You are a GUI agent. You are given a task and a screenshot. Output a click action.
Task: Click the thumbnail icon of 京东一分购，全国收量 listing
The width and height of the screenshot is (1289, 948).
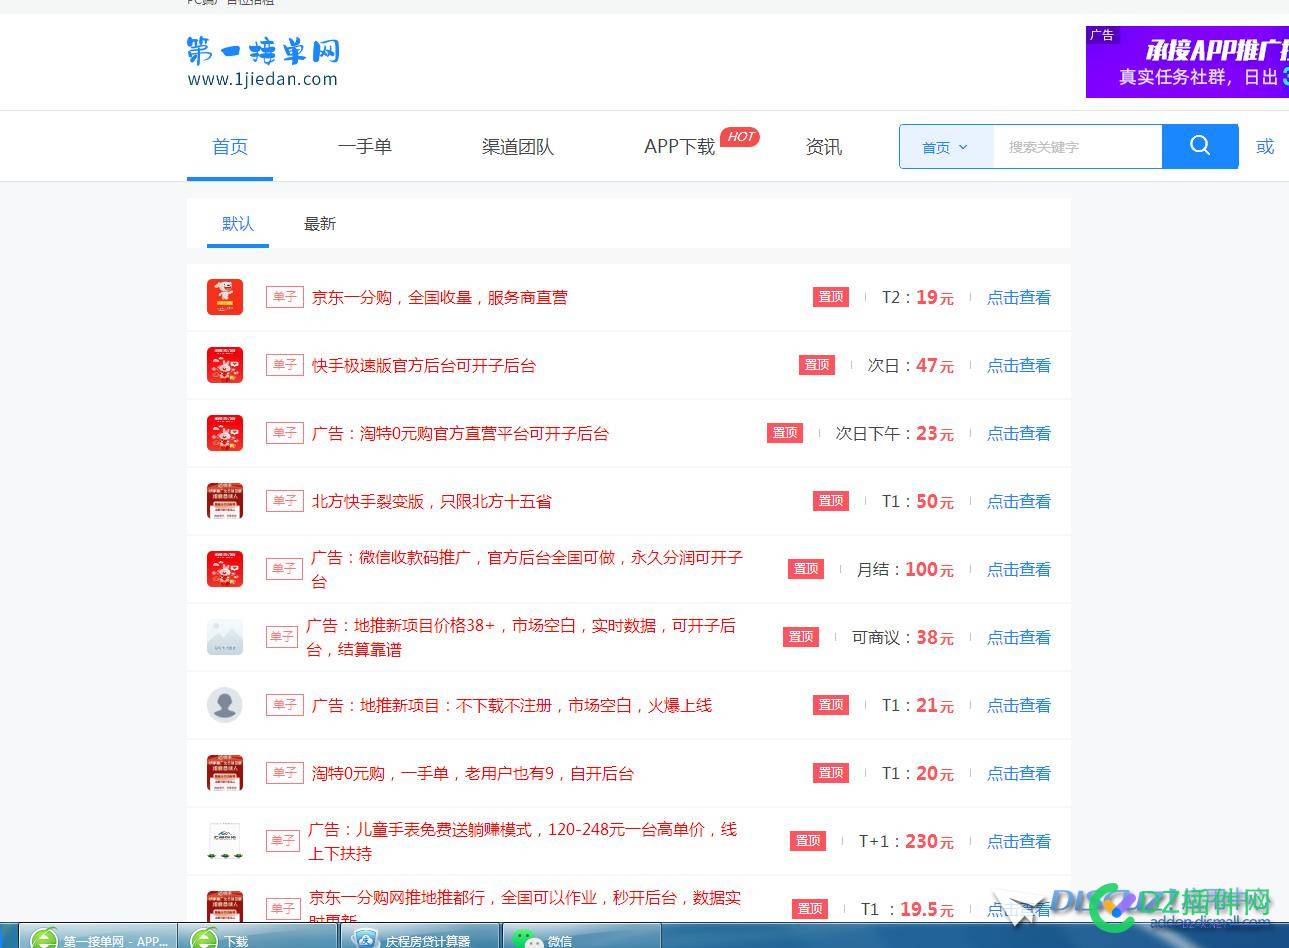(225, 297)
